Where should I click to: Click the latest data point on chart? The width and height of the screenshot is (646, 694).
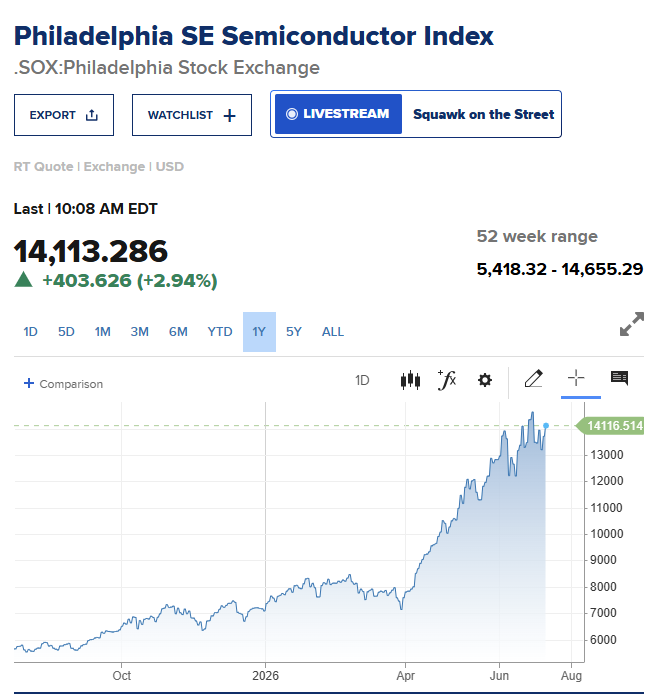click(x=546, y=426)
